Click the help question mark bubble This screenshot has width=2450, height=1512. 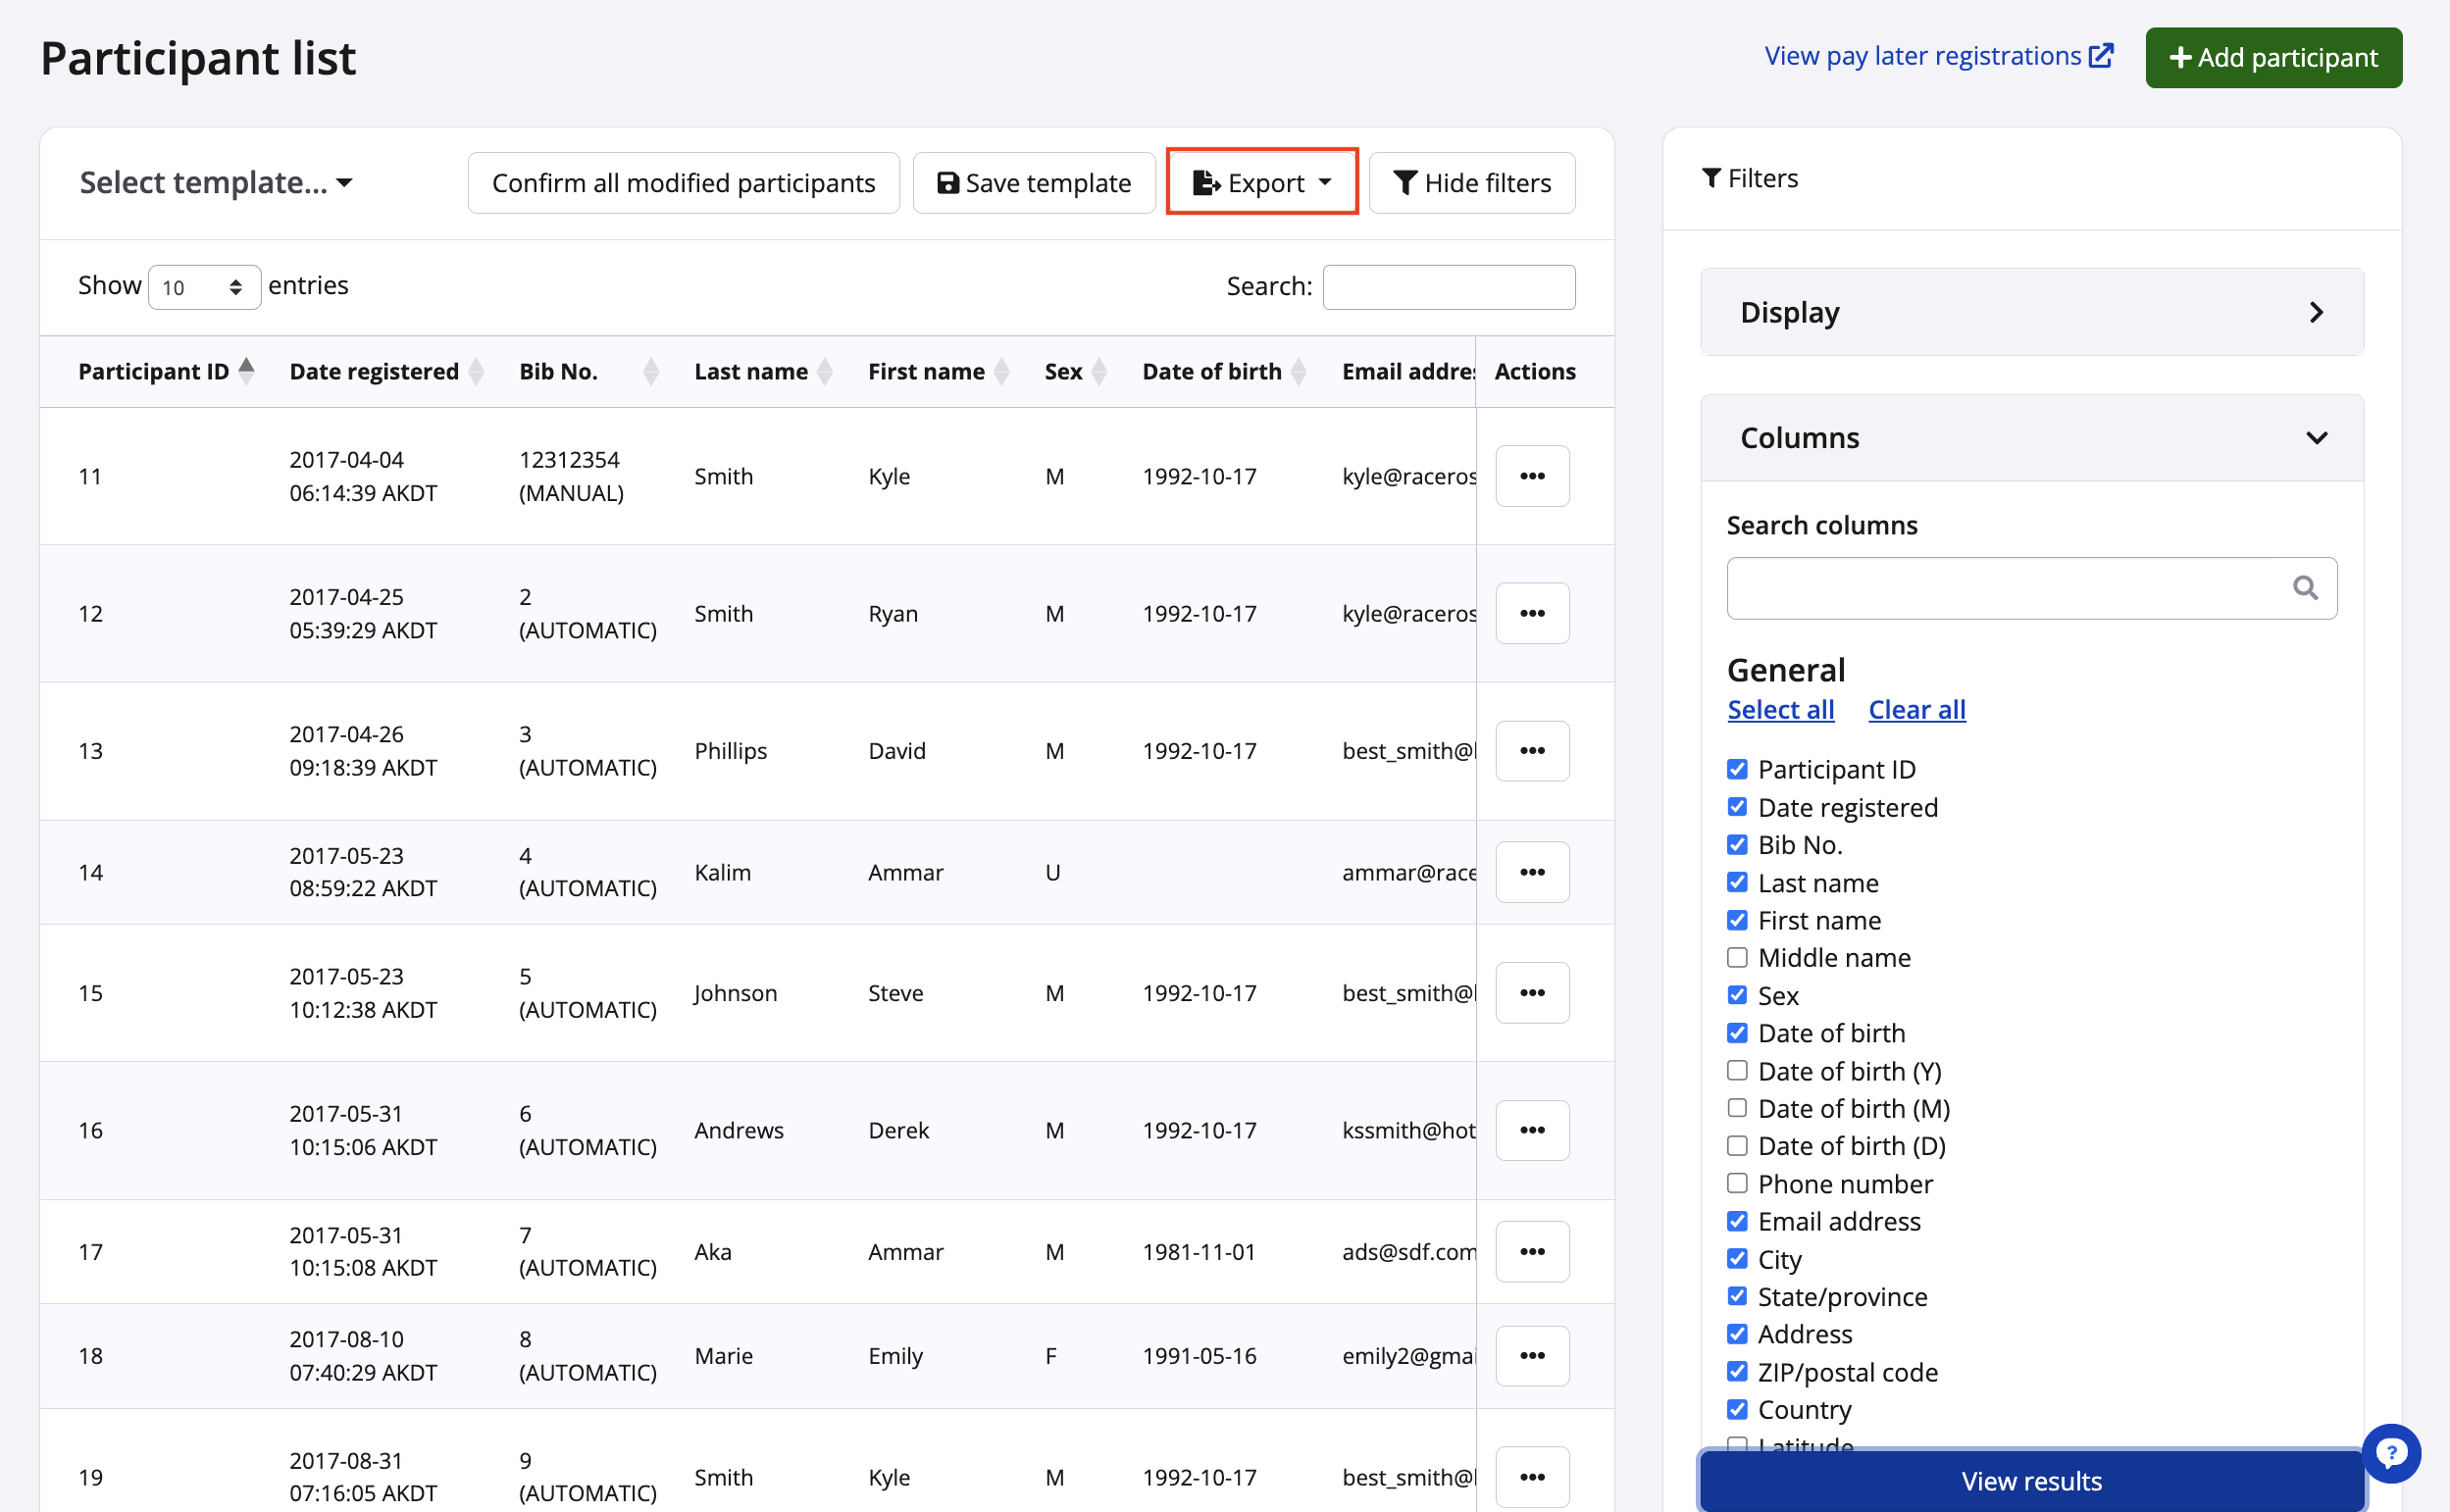pos(2390,1452)
